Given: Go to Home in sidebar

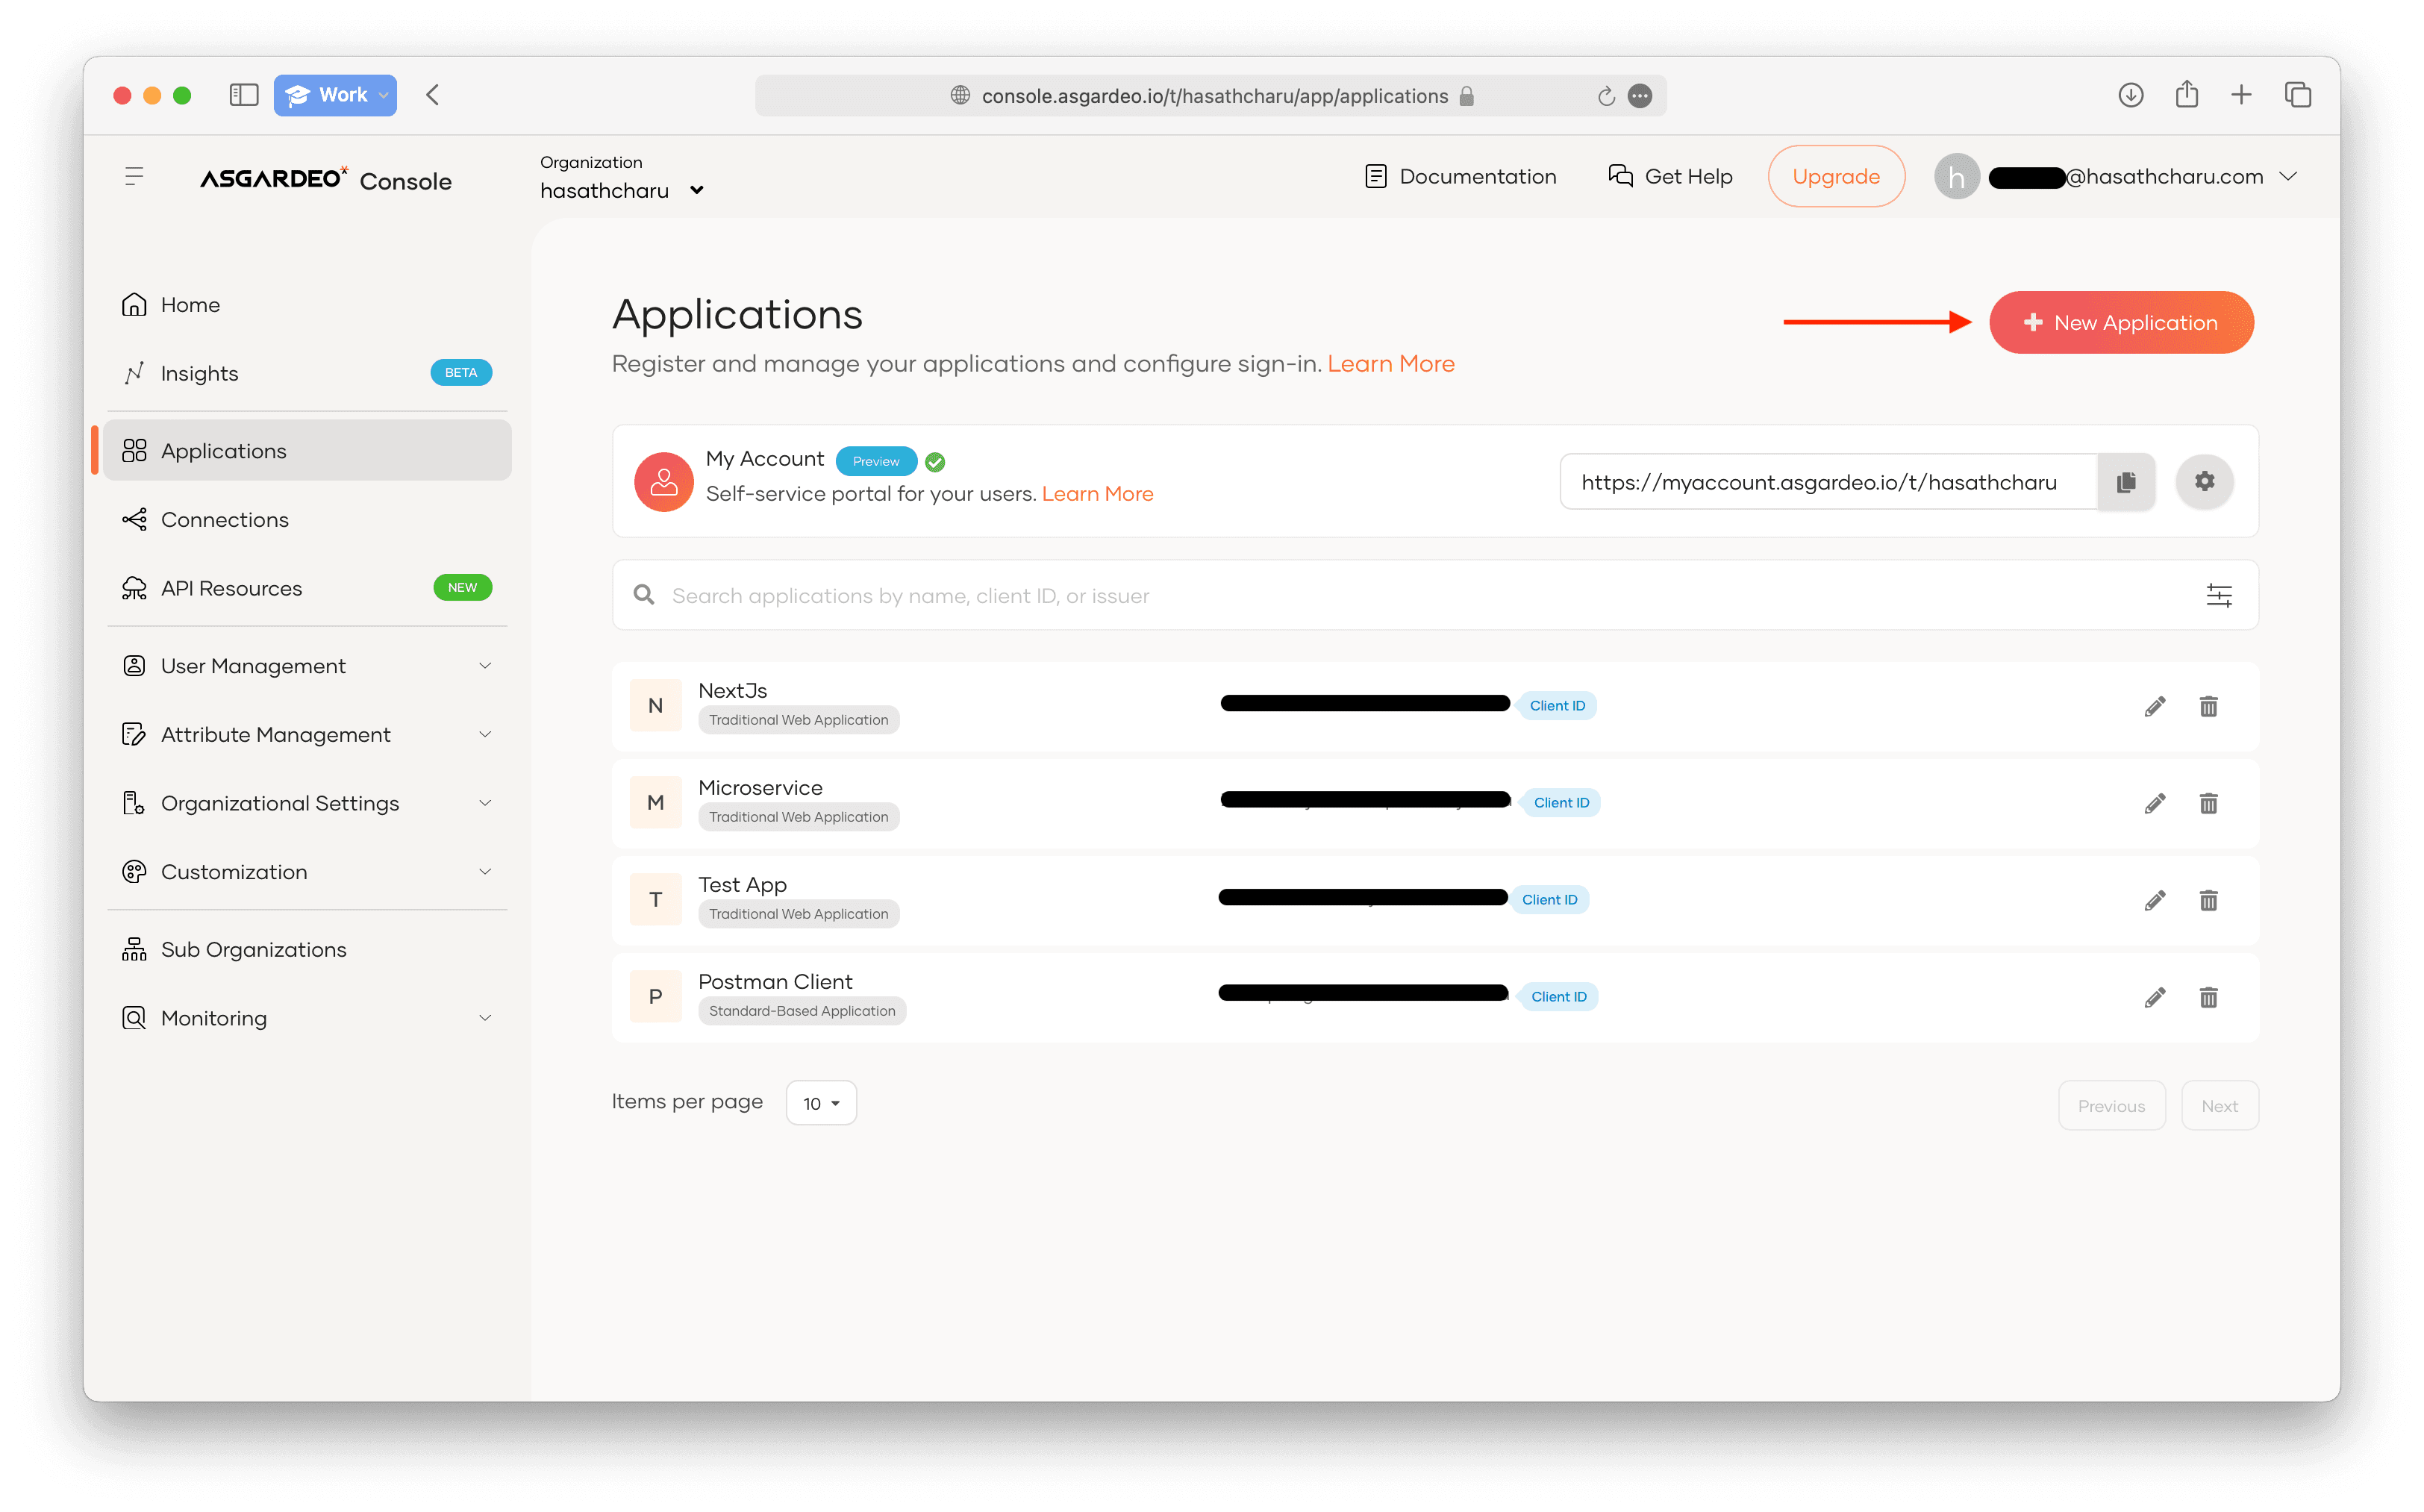Looking at the screenshot, I should click(307, 305).
